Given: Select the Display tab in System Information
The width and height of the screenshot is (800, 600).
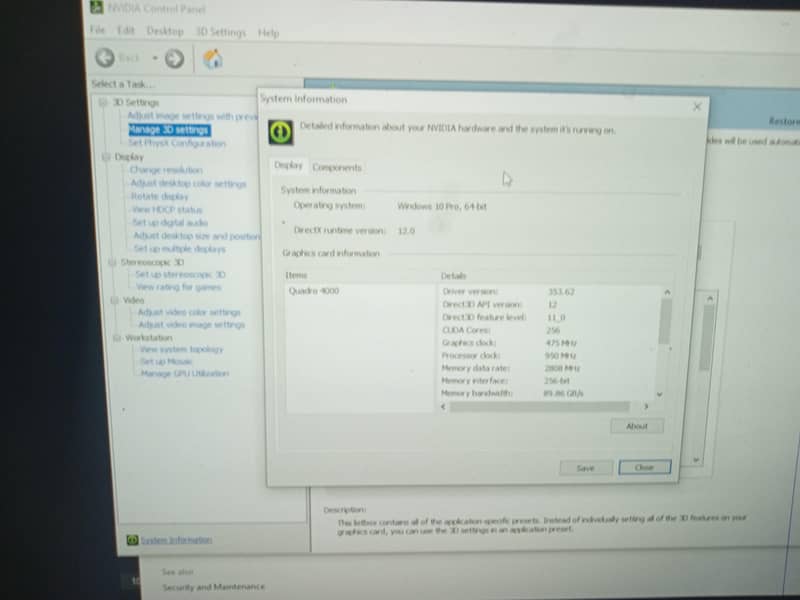Looking at the screenshot, I should pos(288,166).
